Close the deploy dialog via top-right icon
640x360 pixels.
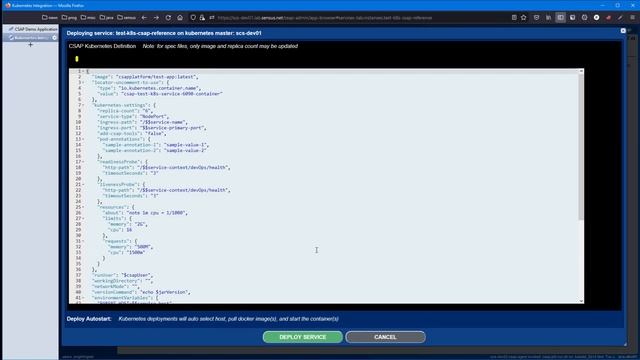623,31
